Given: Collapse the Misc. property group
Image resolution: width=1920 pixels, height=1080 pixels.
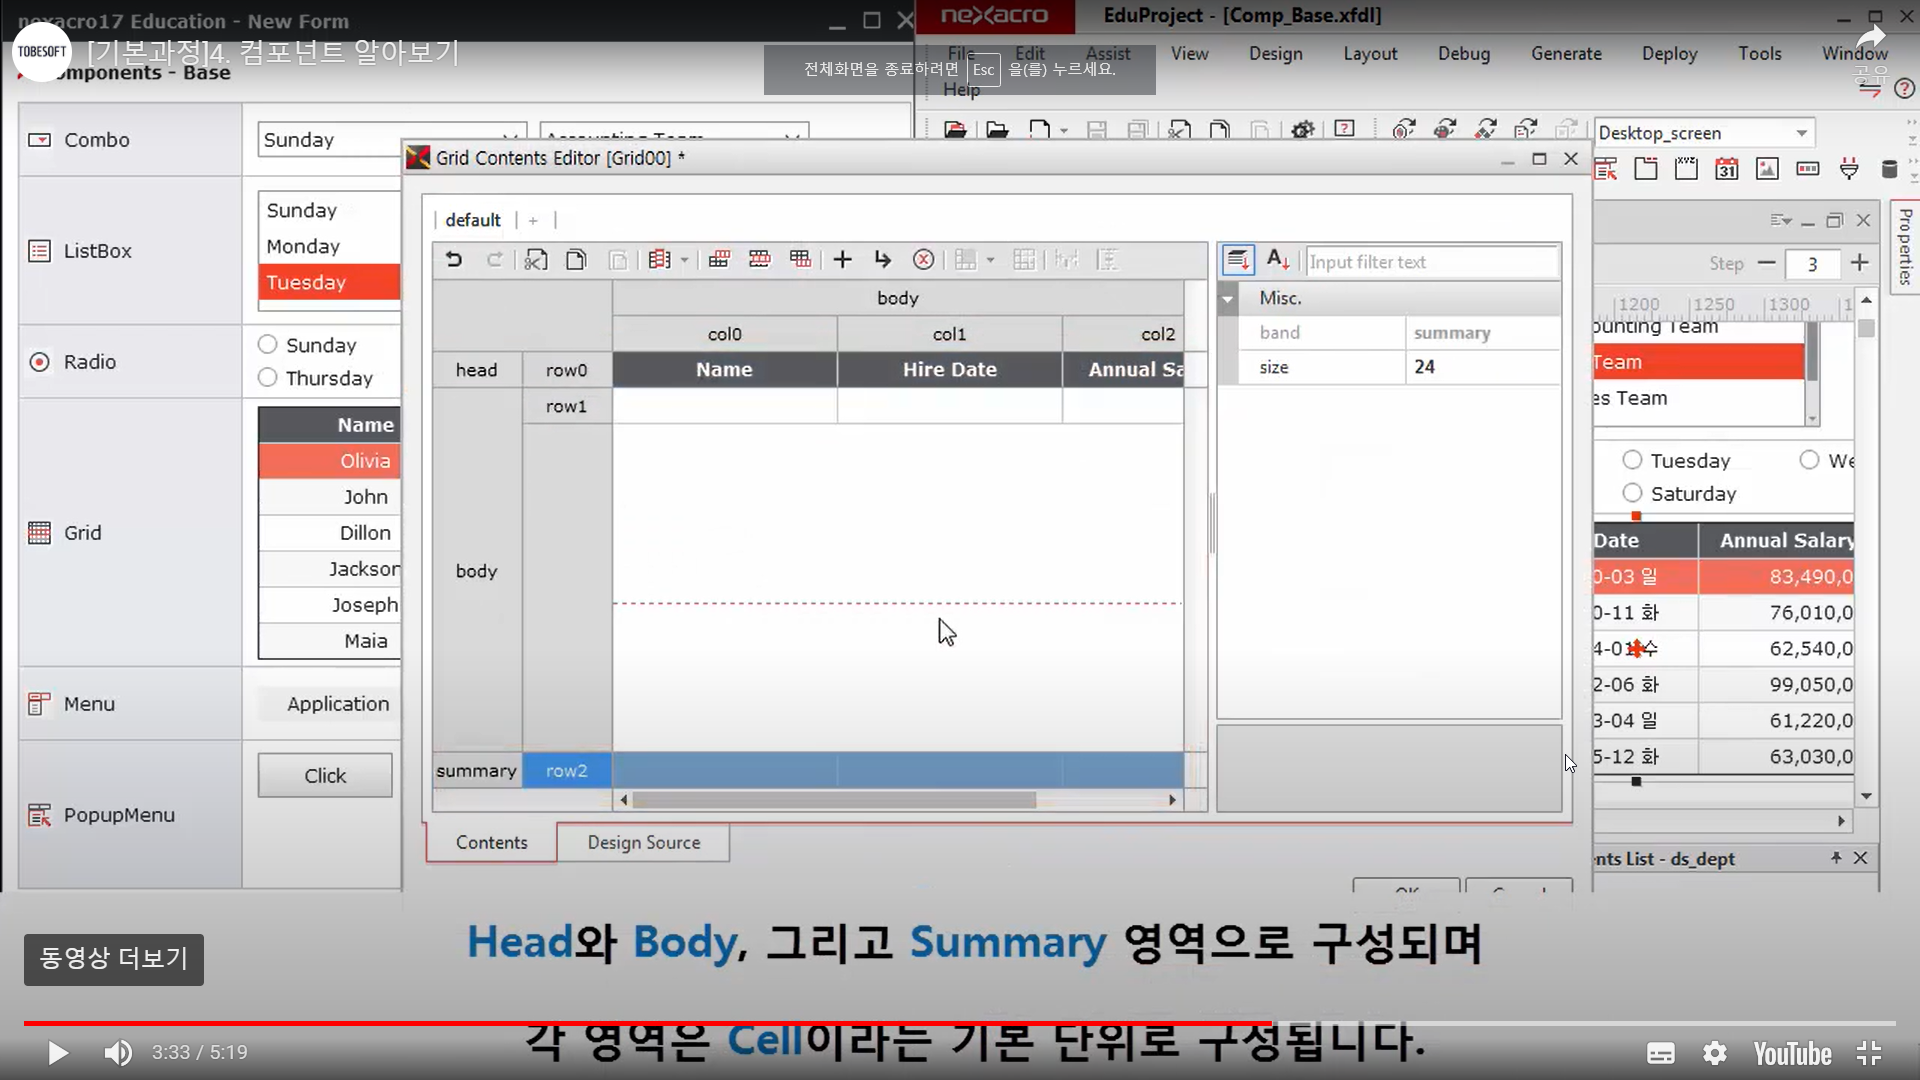Looking at the screenshot, I should tap(1227, 298).
